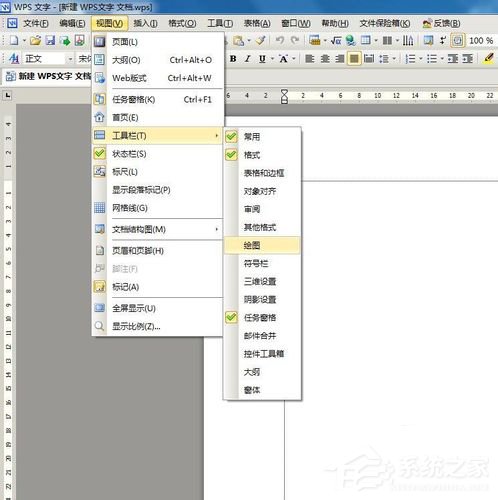The width and height of the screenshot is (498, 500).
Task: Open the 编辑(E) menu
Action: tap(72, 23)
